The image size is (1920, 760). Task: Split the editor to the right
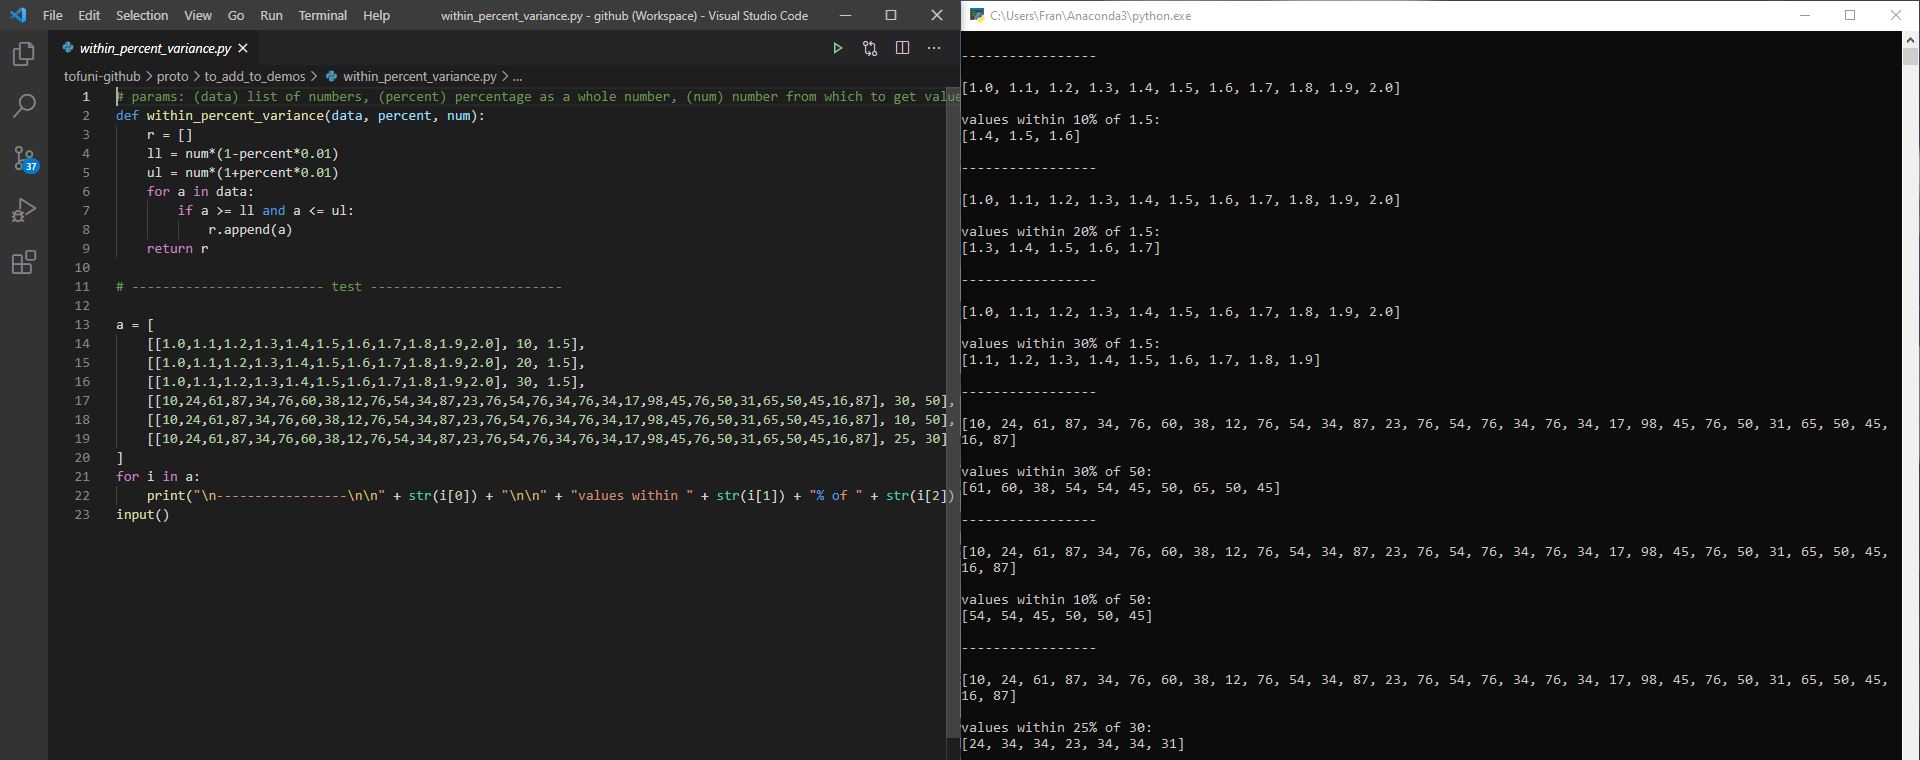click(x=902, y=48)
